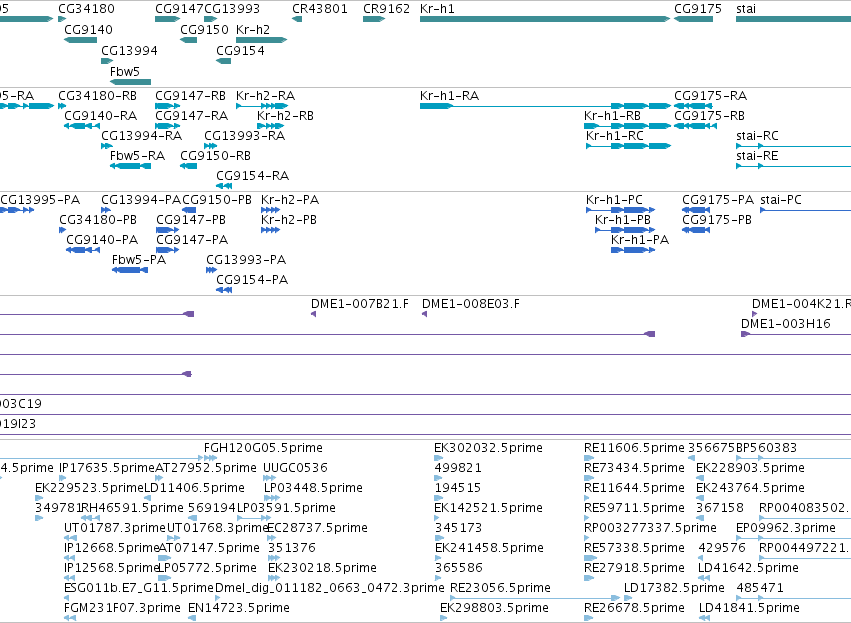Select the EP09962.3prime EST

[x=793, y=538]
